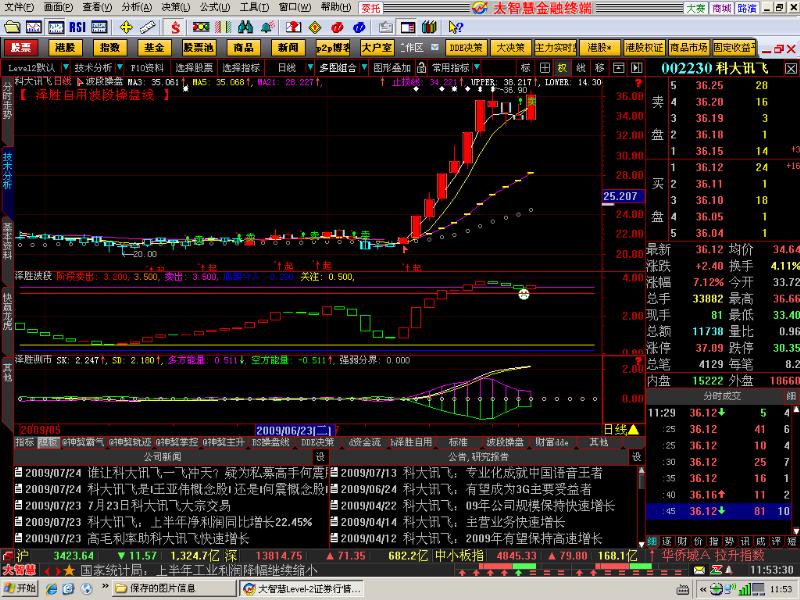Open news 7月23日科大讯飞大宗交易

pos(159,506)
